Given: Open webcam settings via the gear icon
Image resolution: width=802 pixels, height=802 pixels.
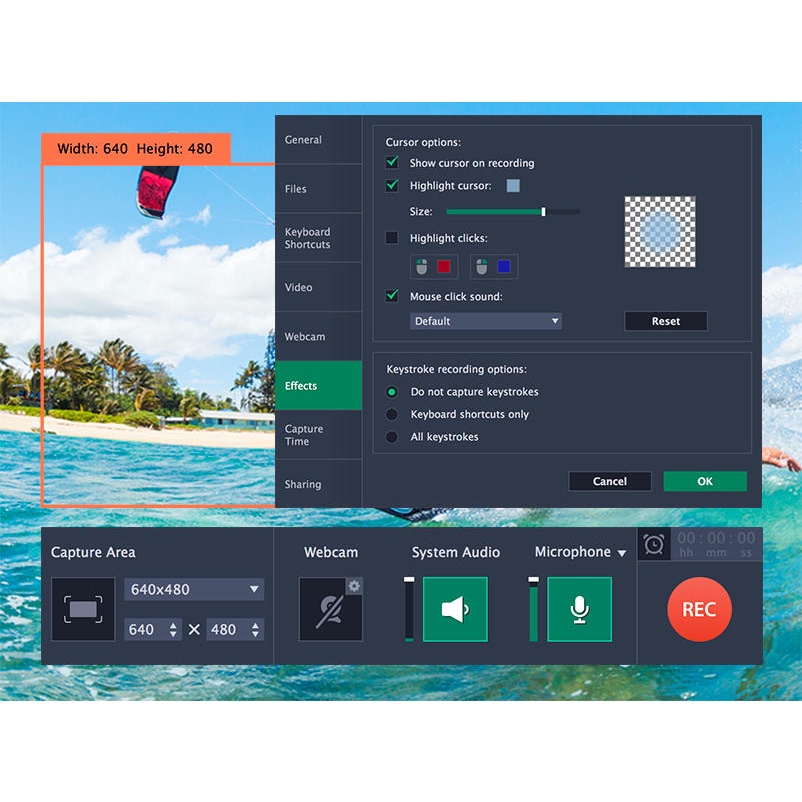Looking at the screenshot, I should click(354, 586).
